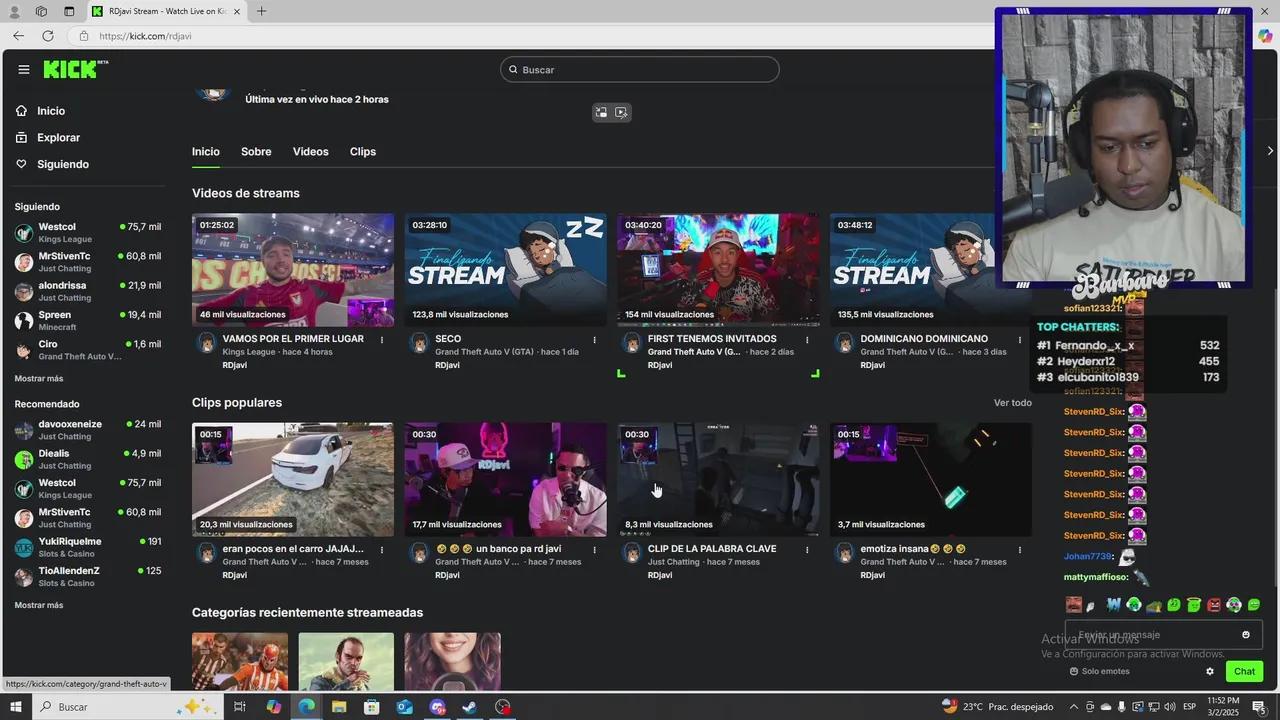Expand Mostrar más under Siguiendo
Screen dimensions: 1280x720
point(39,379)
